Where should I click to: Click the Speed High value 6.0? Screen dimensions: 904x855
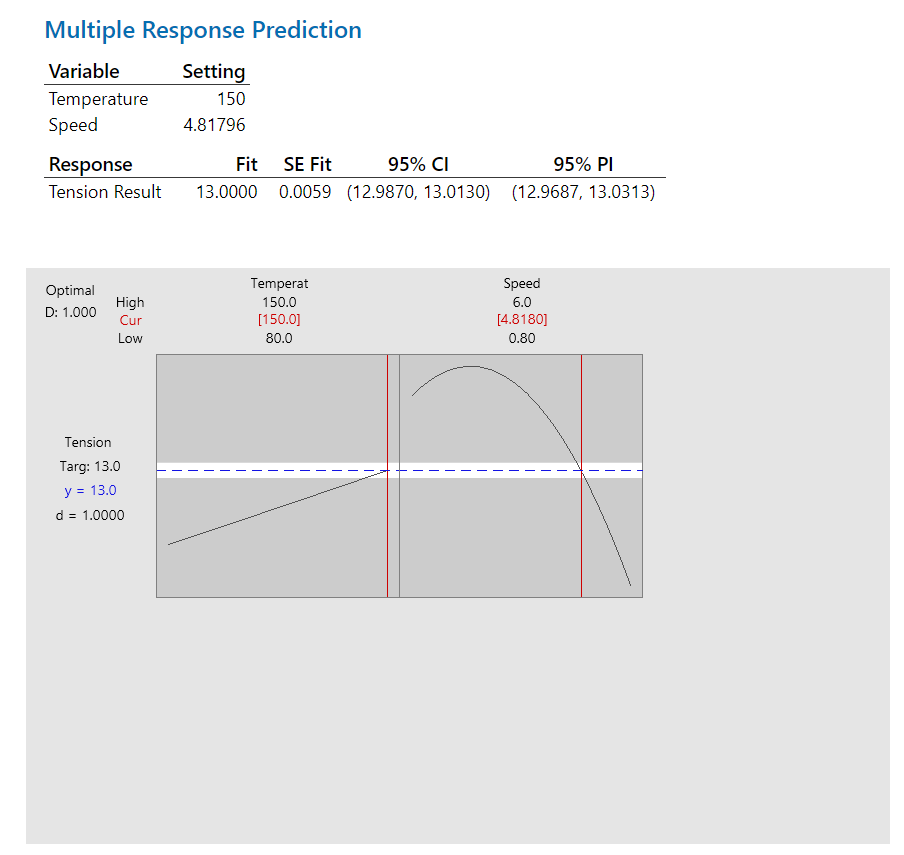coord(522,302)
